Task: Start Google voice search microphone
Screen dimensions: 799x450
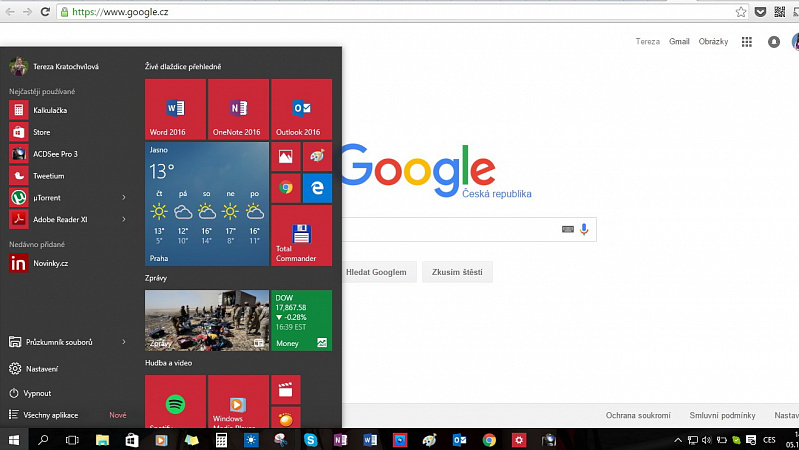Action: (x=584, y=229)
